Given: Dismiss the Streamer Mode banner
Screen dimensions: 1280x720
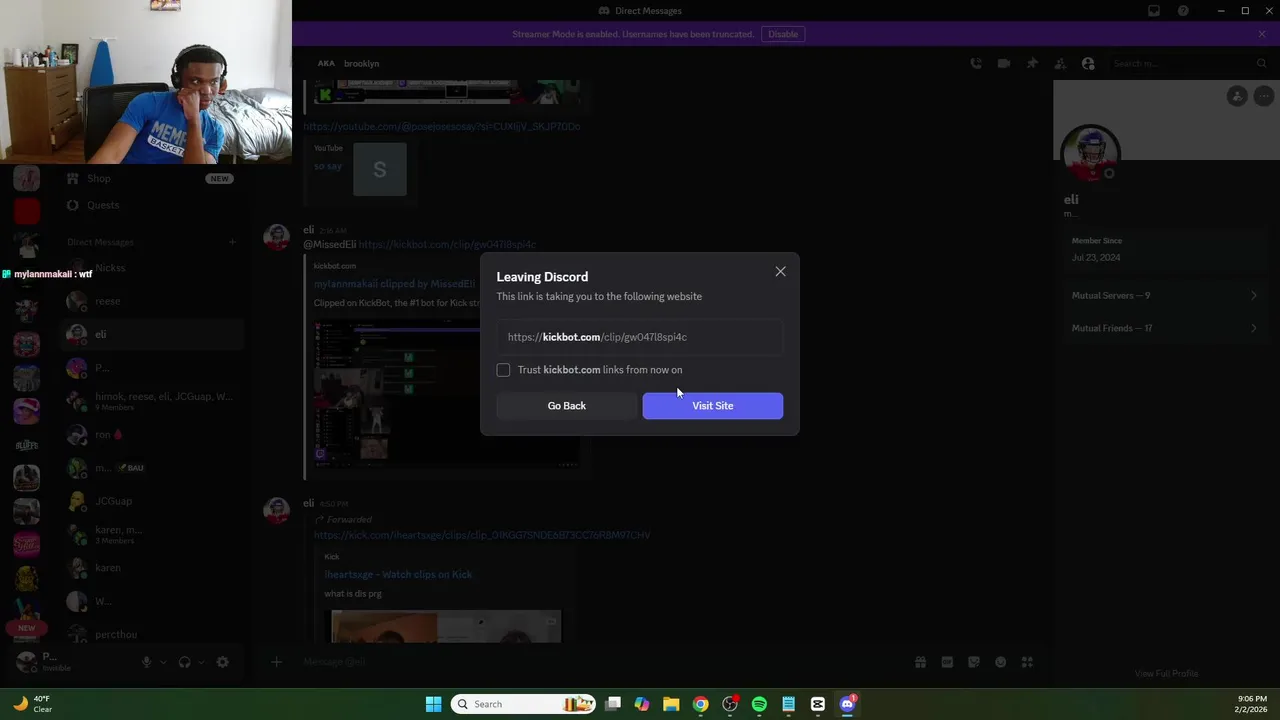Looking at the screenshot, I should click(x=1262, y=34).
